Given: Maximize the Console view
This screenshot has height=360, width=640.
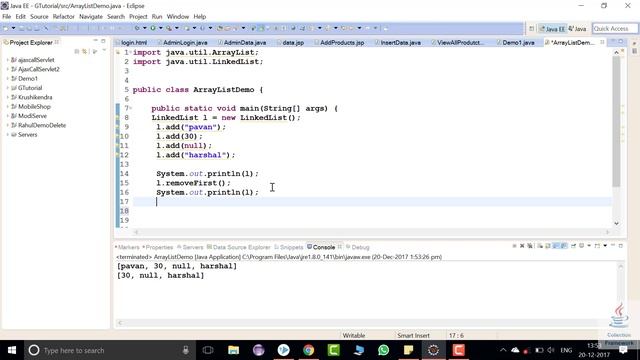Looking at the screenshot, I should click(x=621, y=246).
